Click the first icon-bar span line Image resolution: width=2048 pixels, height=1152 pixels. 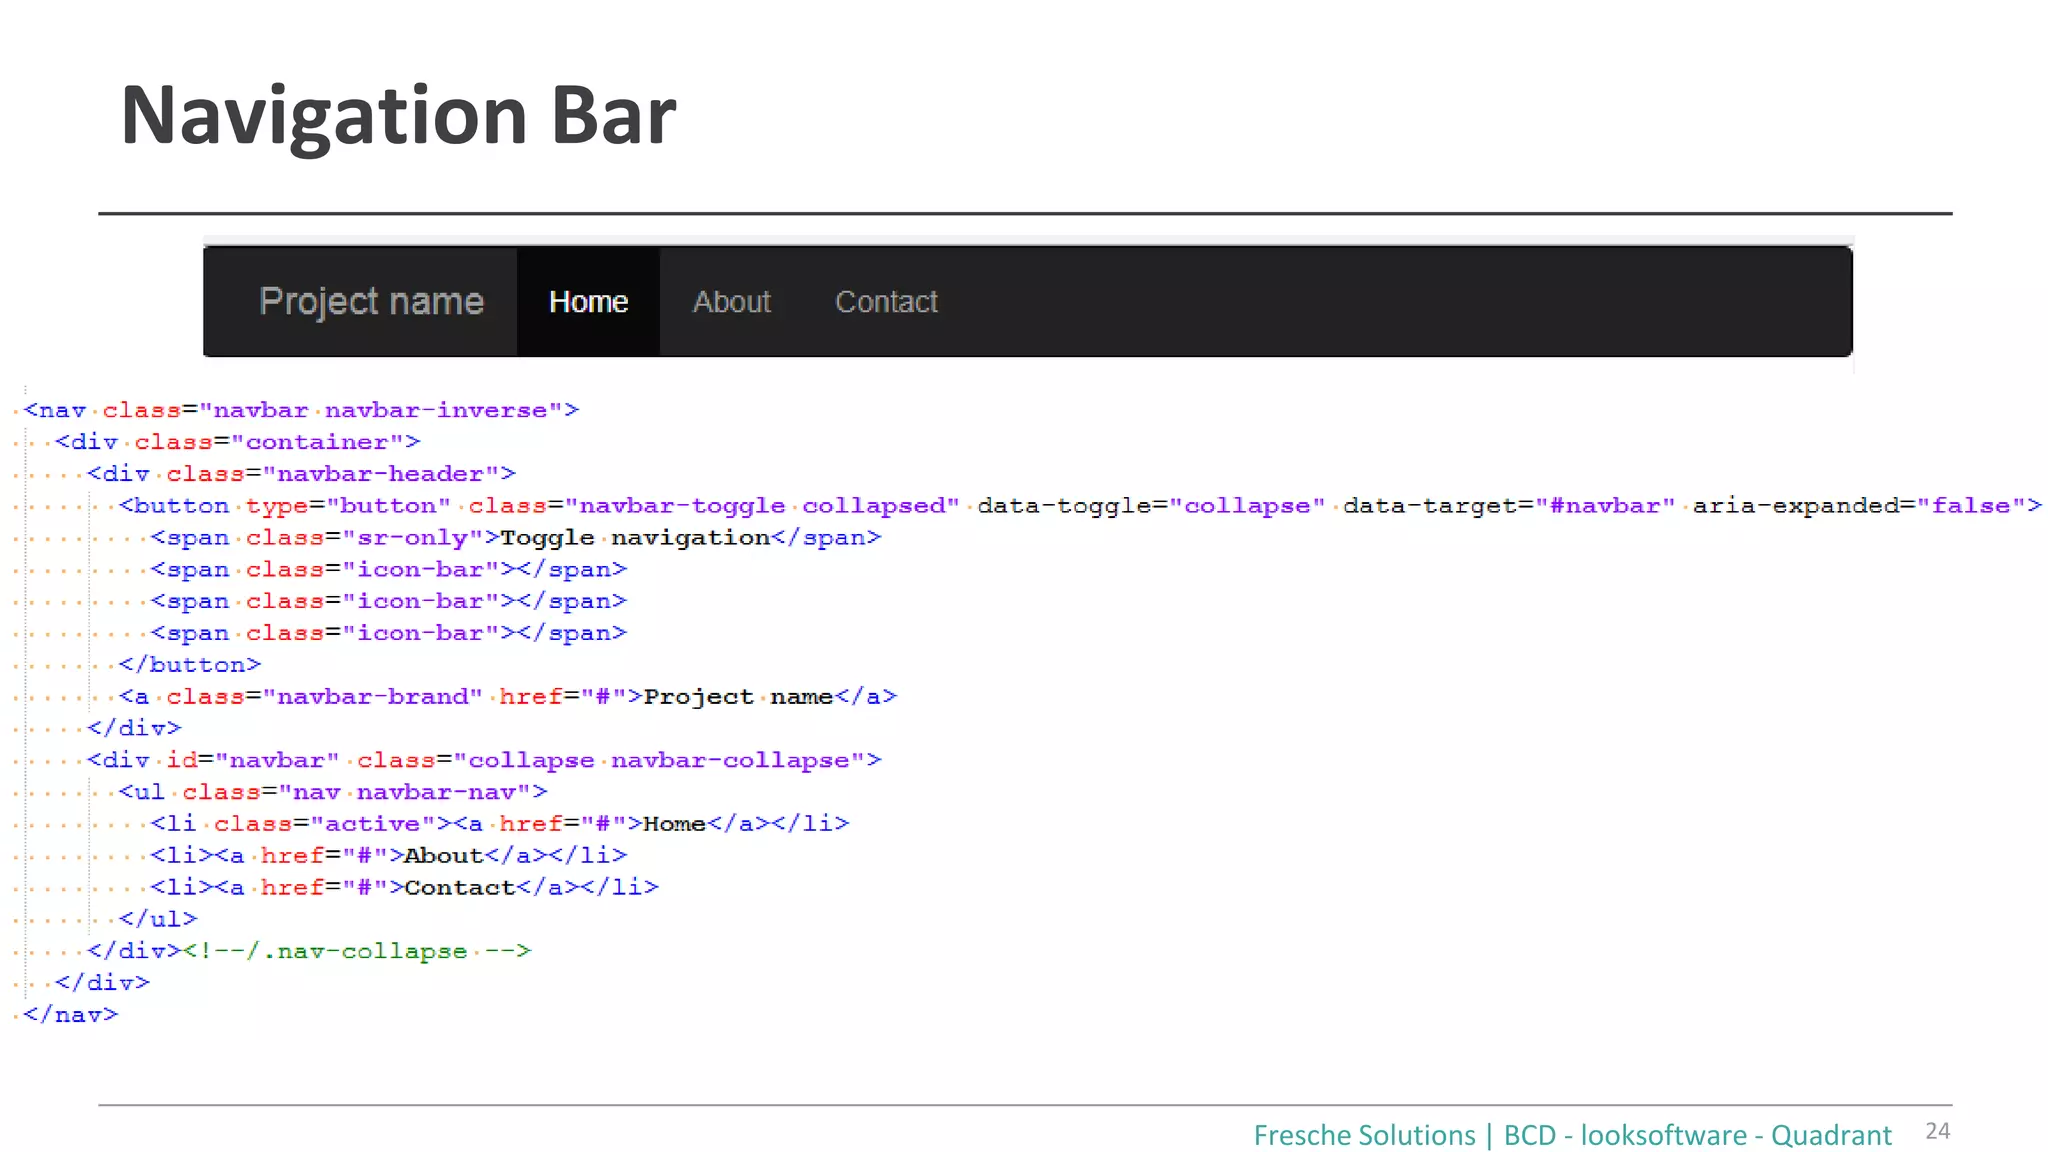point(388,570)
